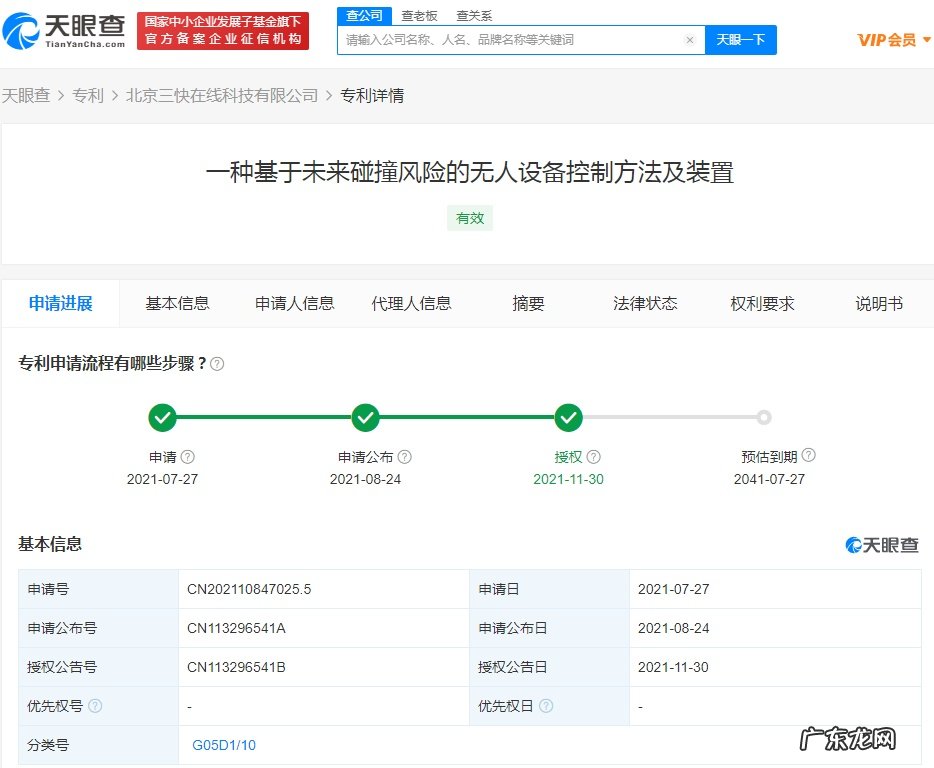Click TianYanCha watermark icon in 基本信息 section

click(x=852, y=544)
